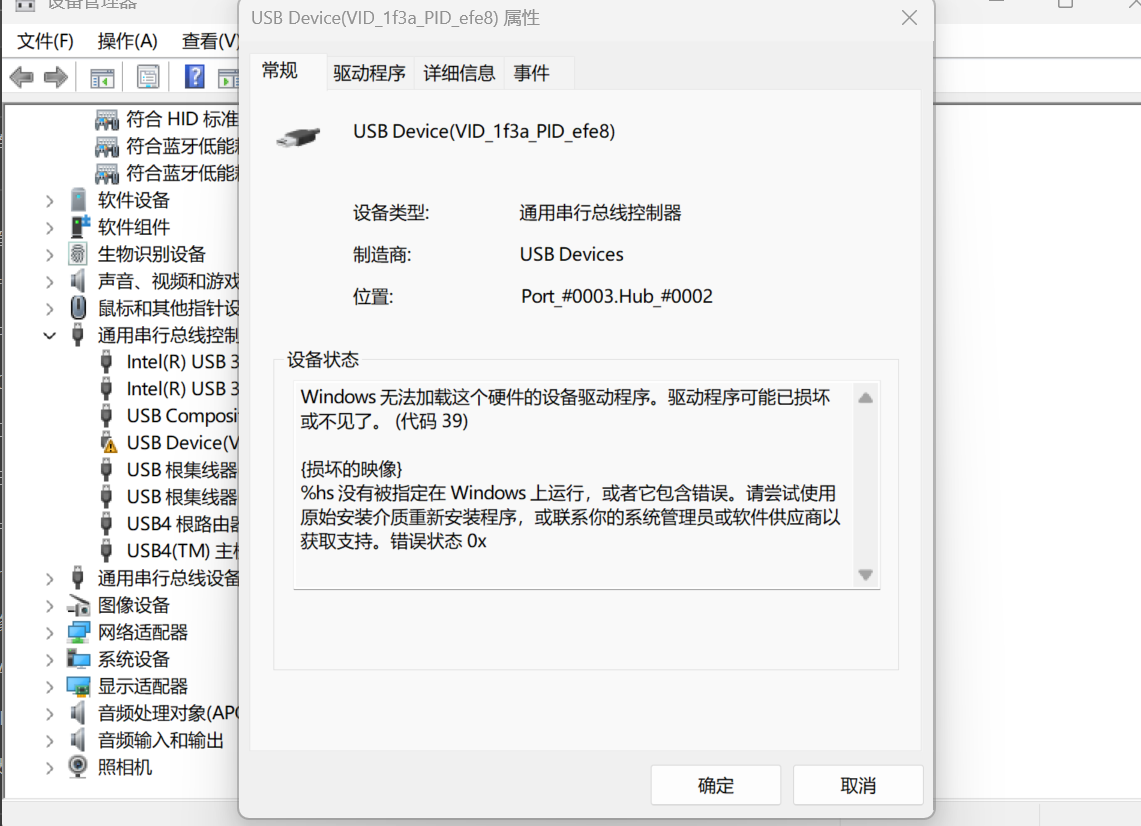Open the 文件(F) menu
Image resolution: width=1141 pixels, height=826 pixels.
coord(44,41)
